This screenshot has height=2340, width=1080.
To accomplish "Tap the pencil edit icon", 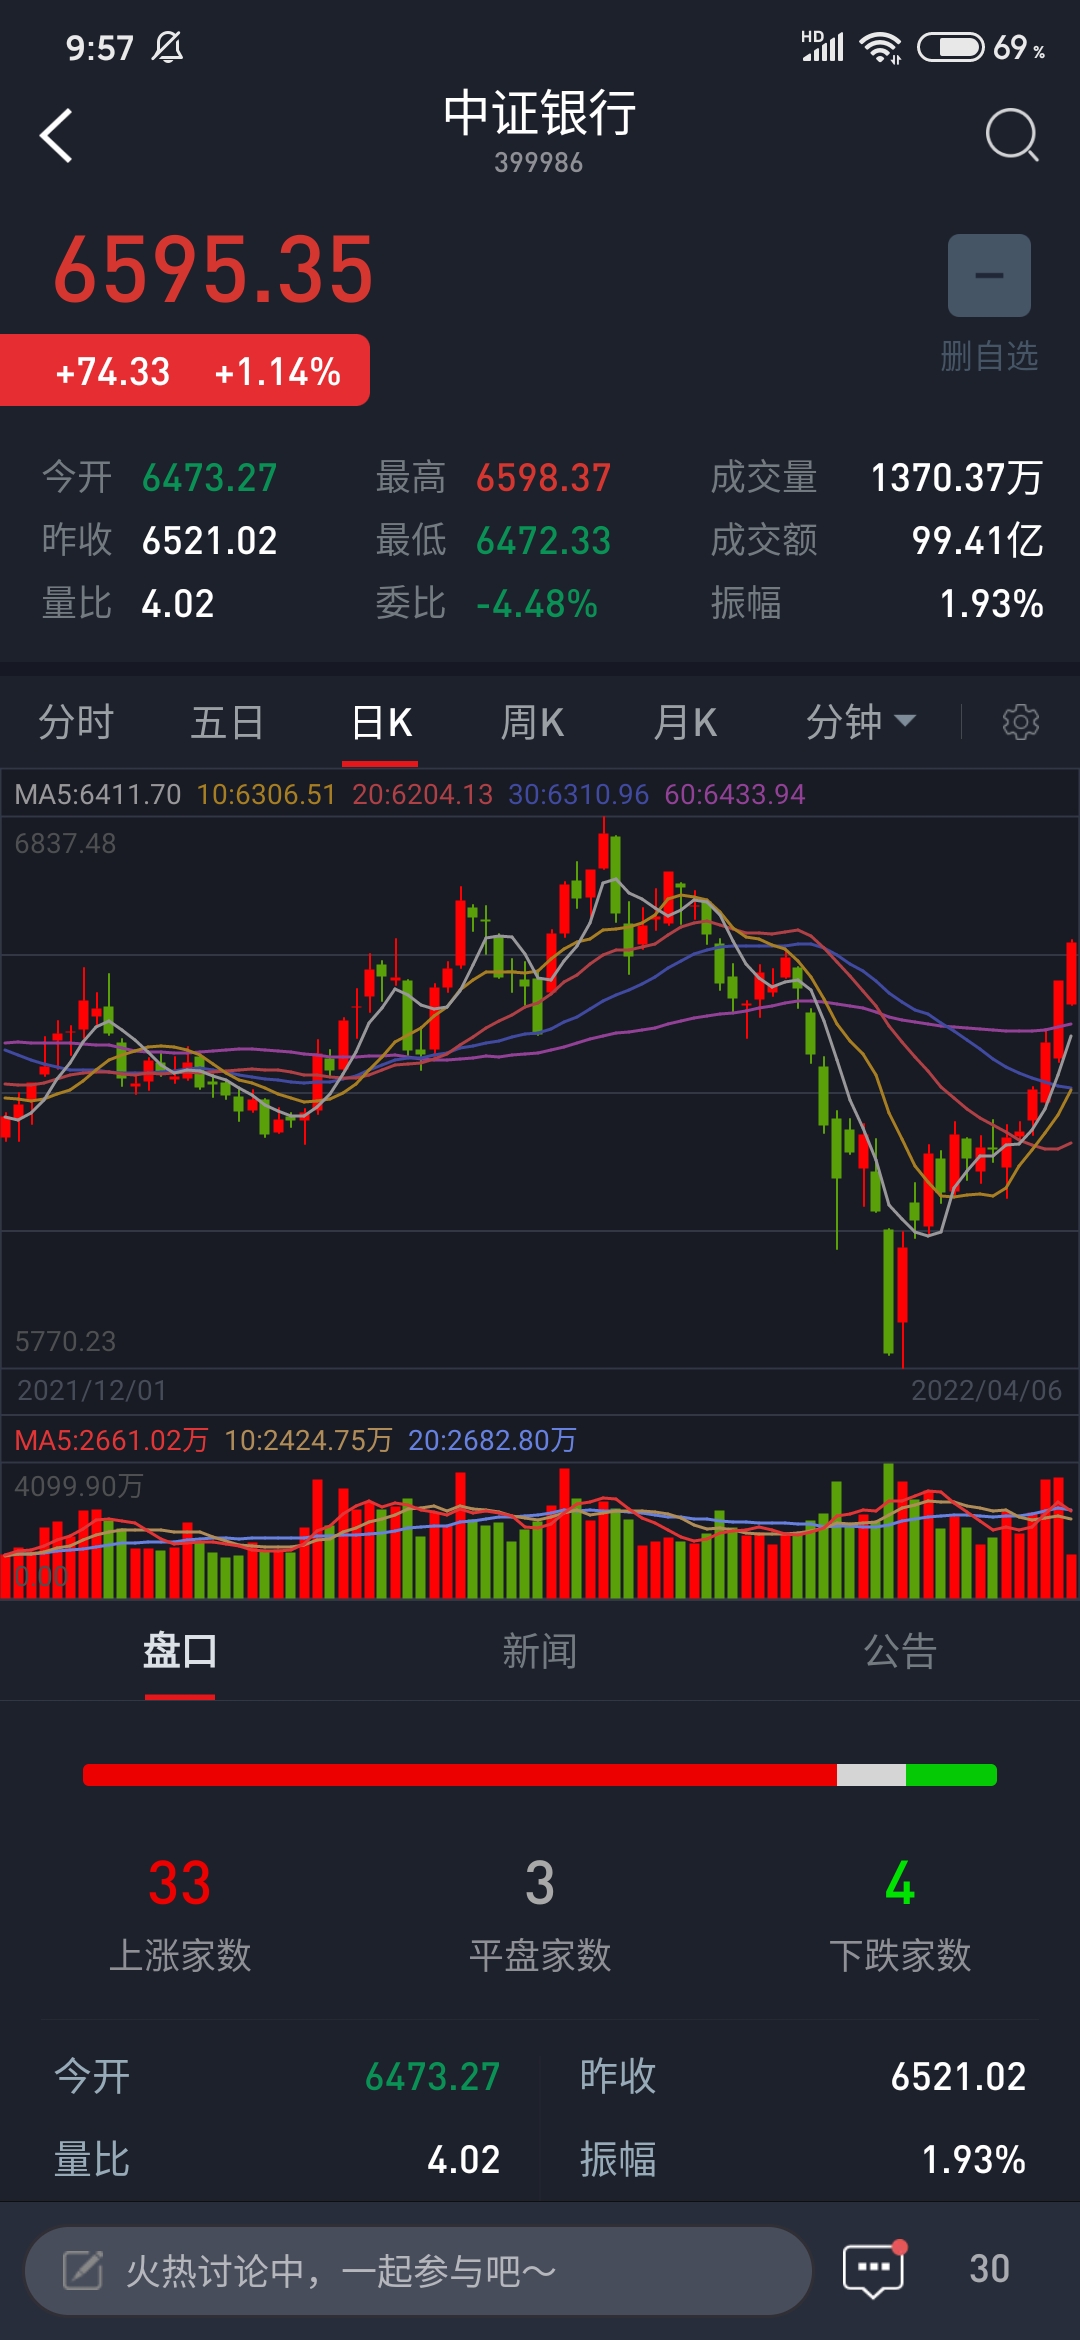I will [83, 2270].
